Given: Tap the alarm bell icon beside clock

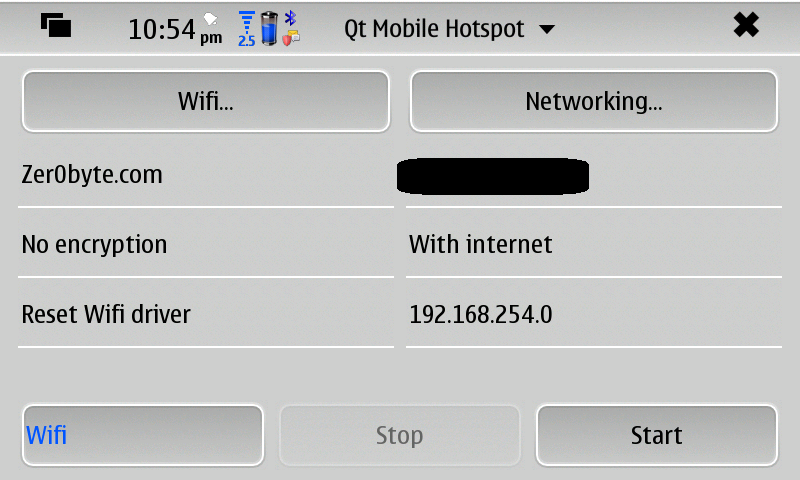Looking at the screenshot, I should click(x=210, y=19).
